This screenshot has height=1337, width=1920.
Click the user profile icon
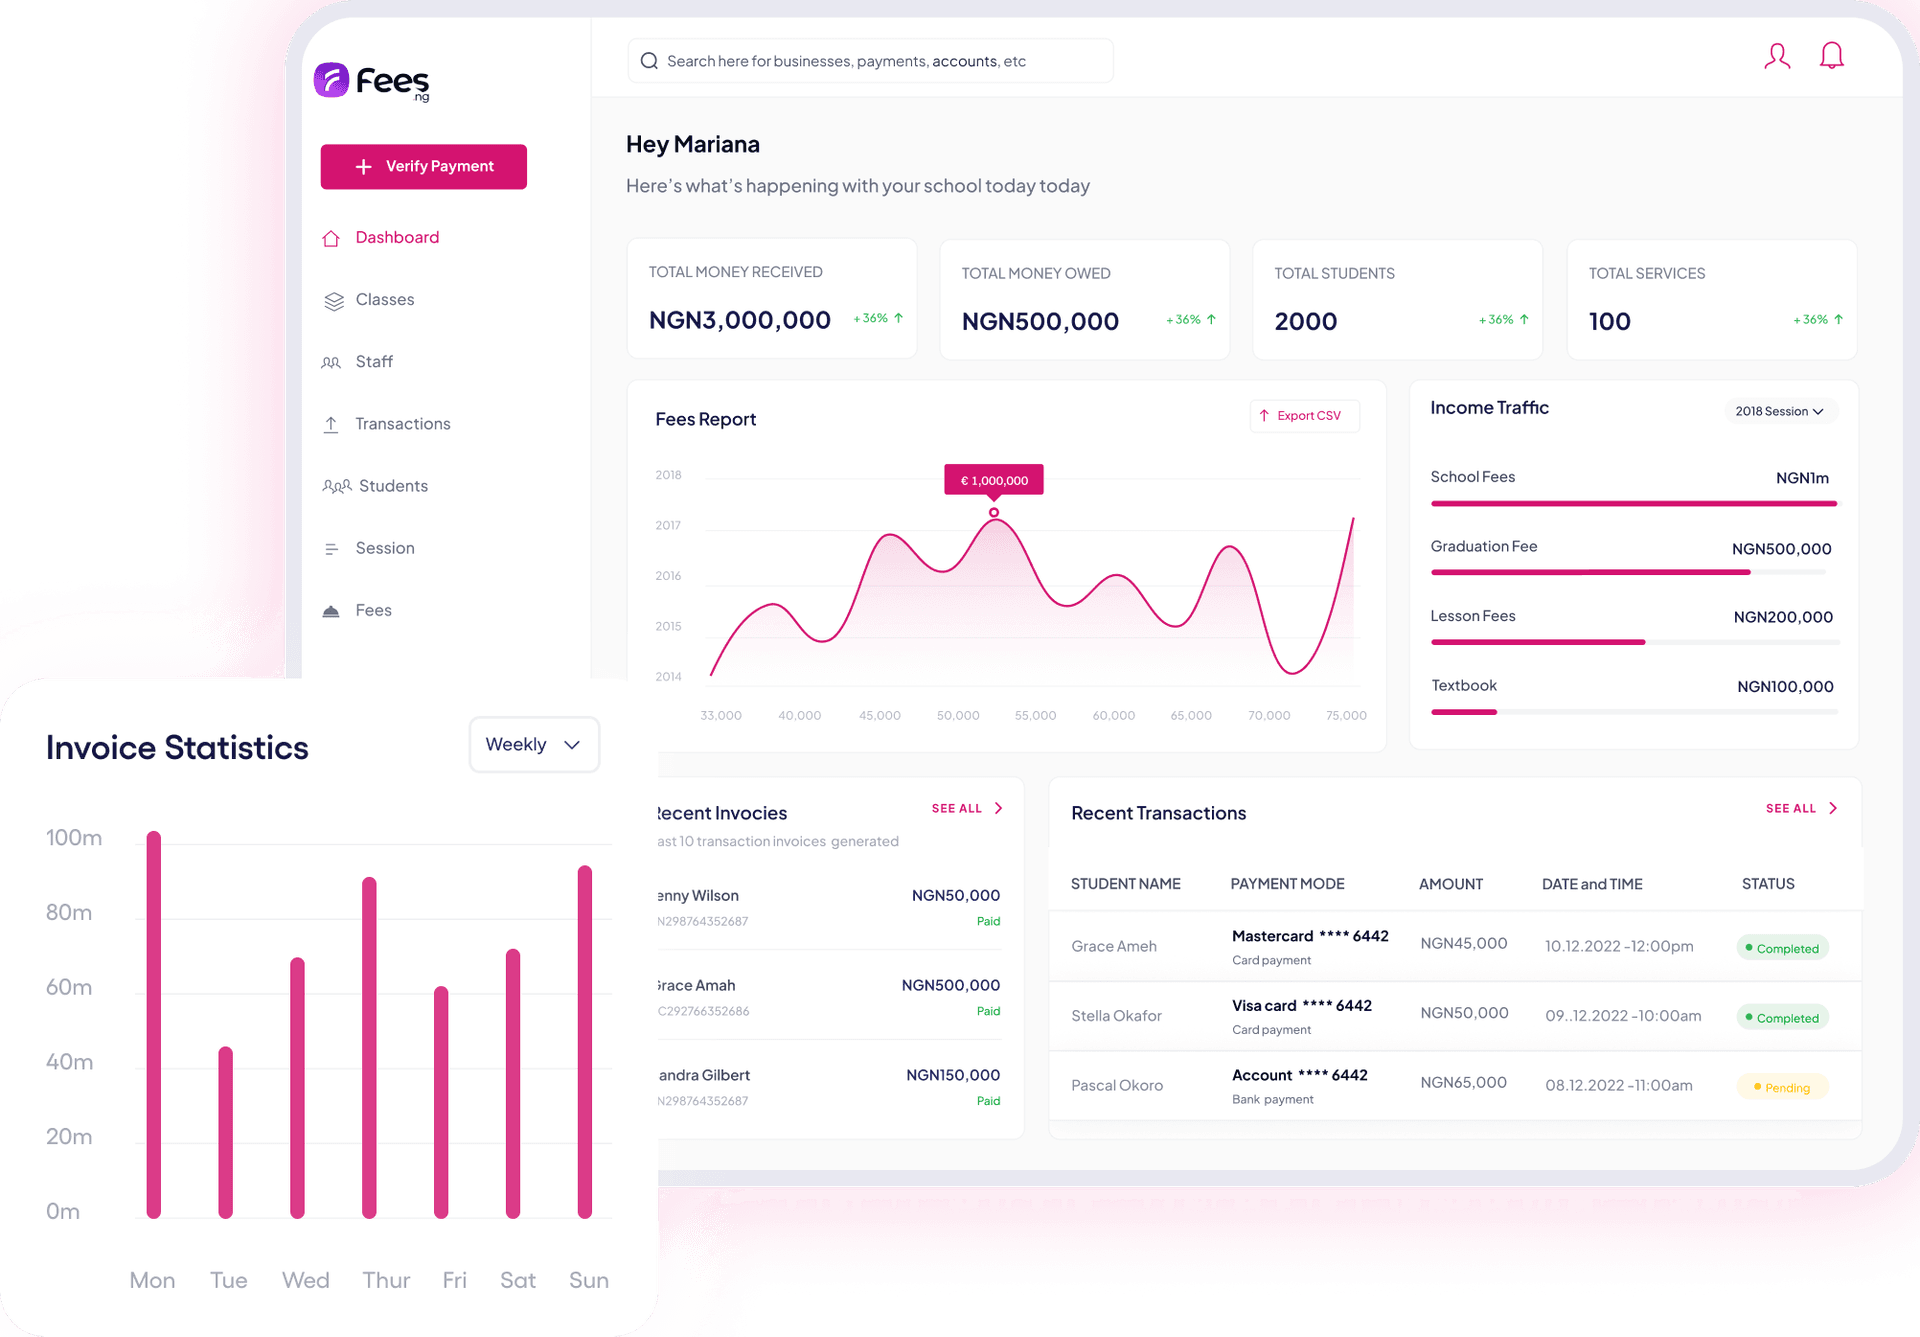[1776, 57]
